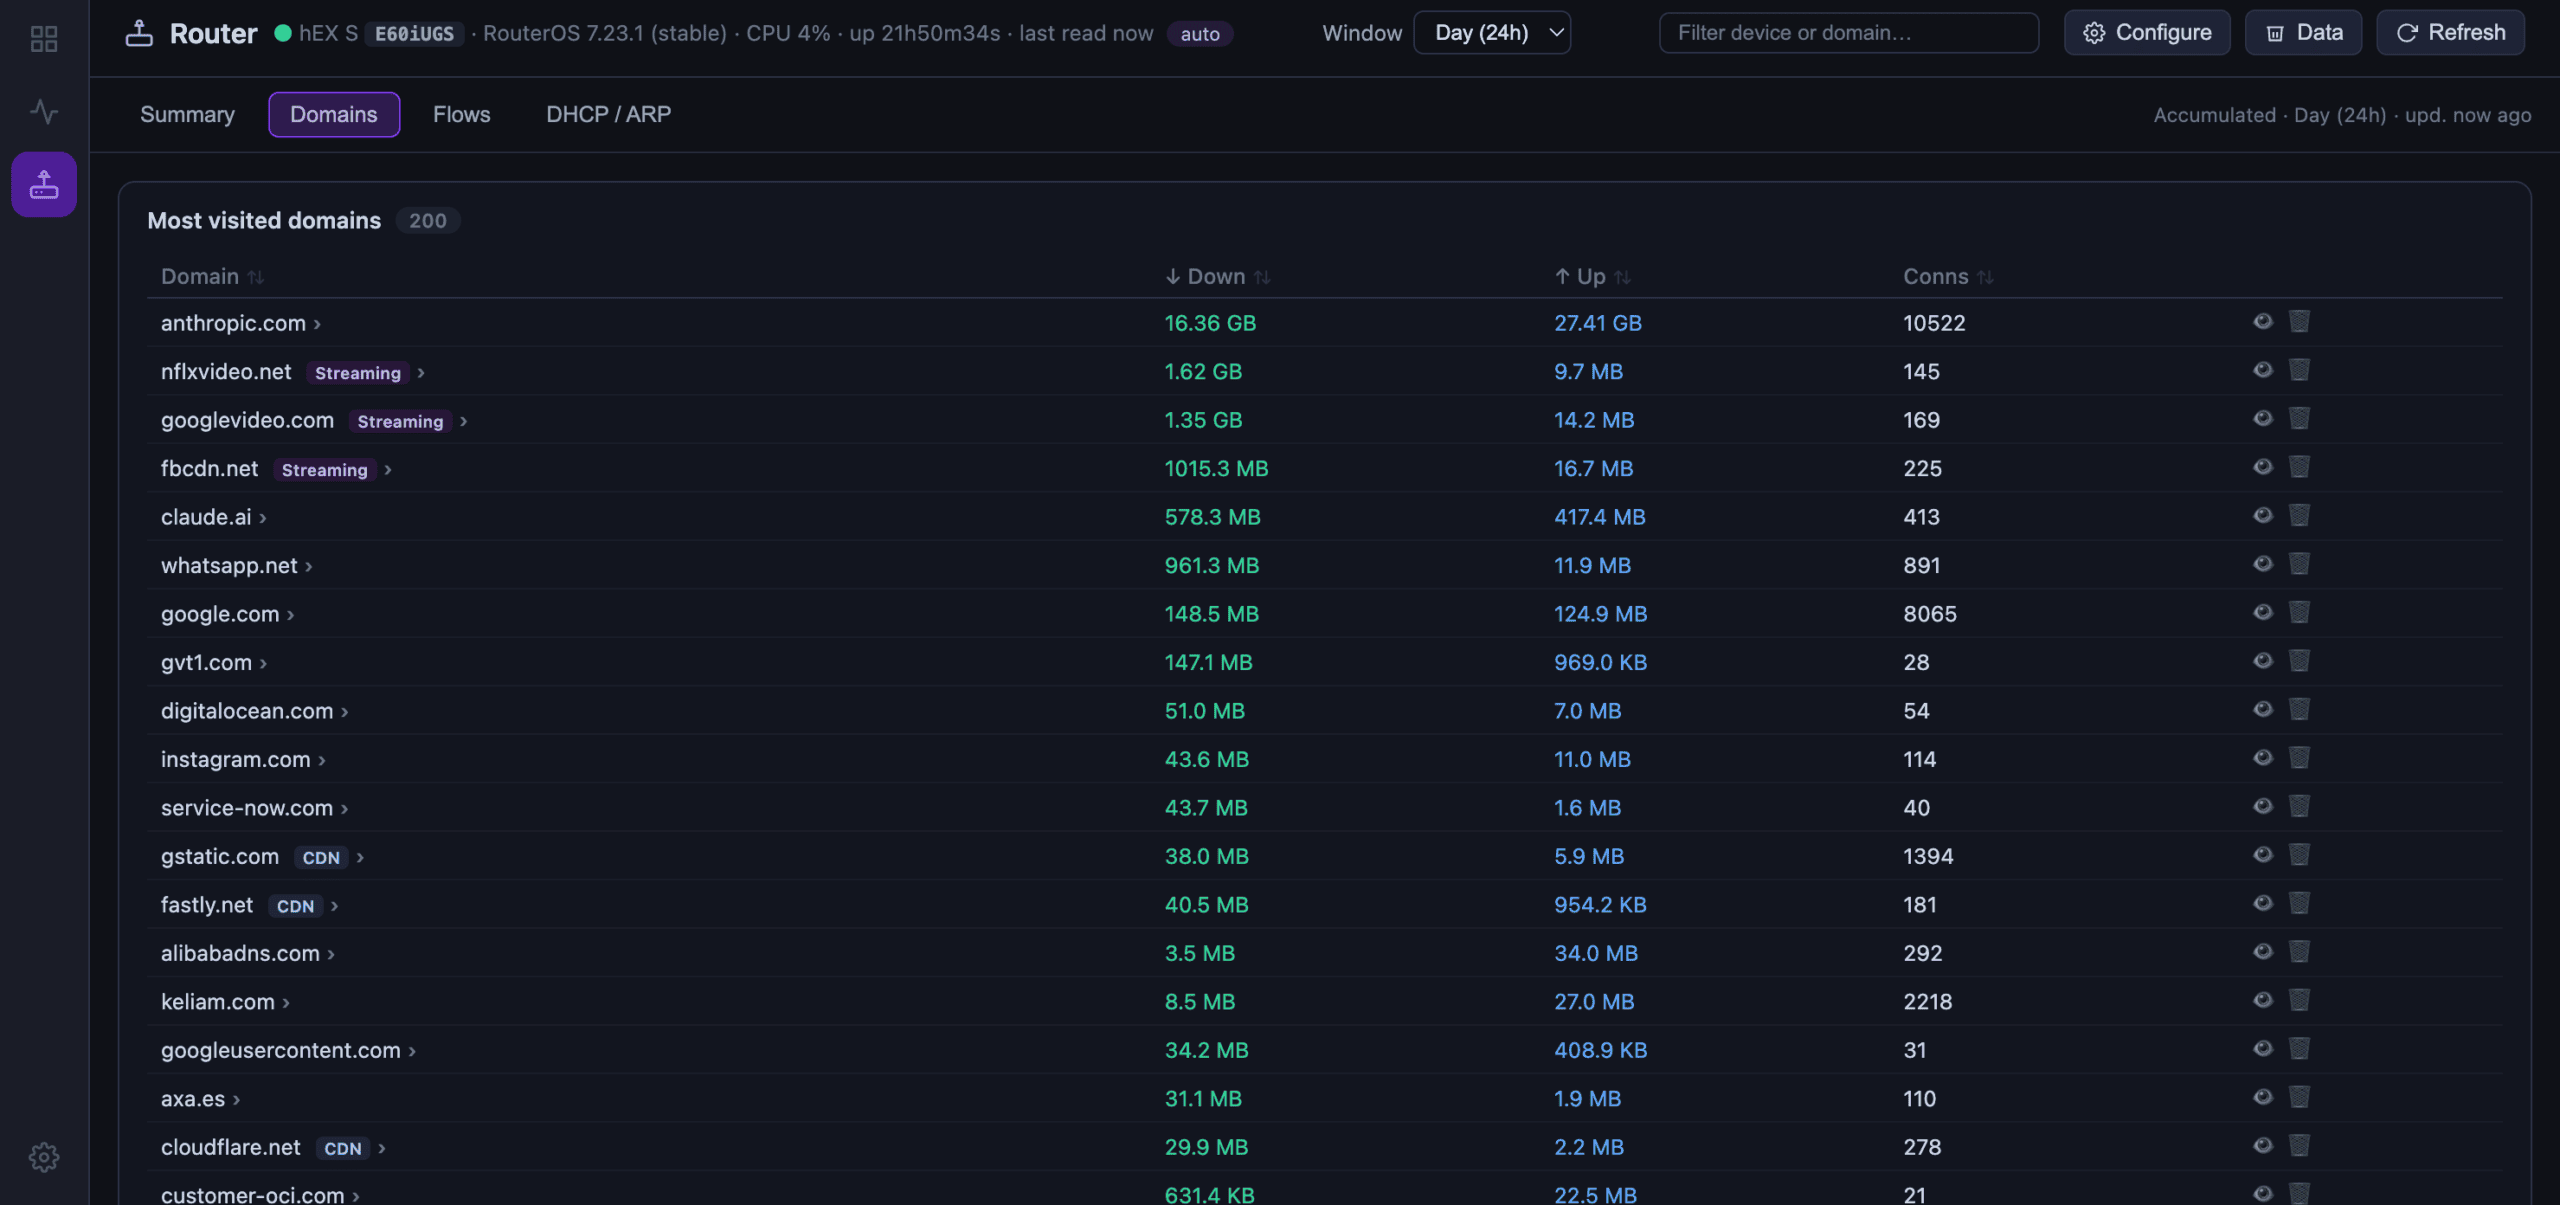
Task: Expand the gstatic.com row chevron
Action: (360, 857)
